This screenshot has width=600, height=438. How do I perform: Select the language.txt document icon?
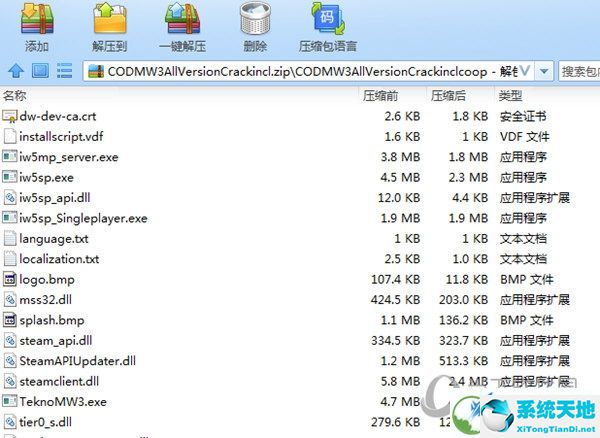(10, 238)
